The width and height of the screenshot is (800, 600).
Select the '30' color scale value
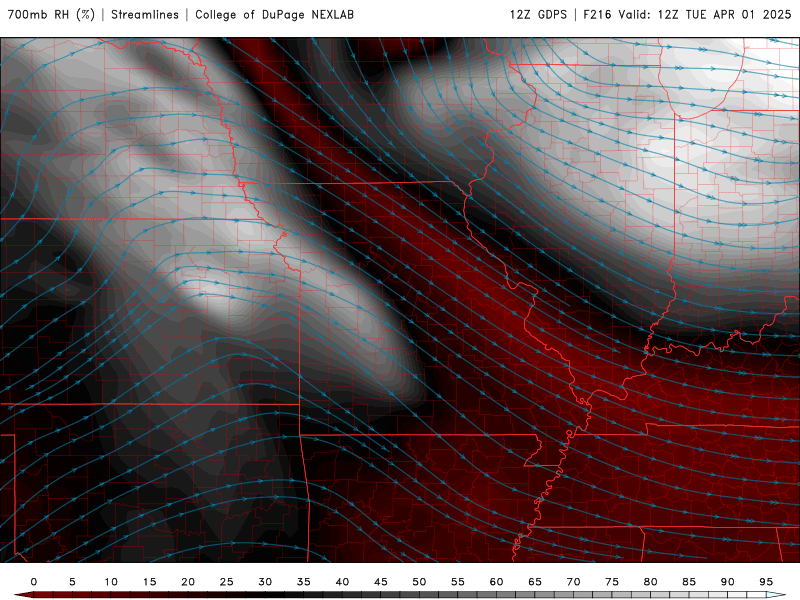(265, 582)
